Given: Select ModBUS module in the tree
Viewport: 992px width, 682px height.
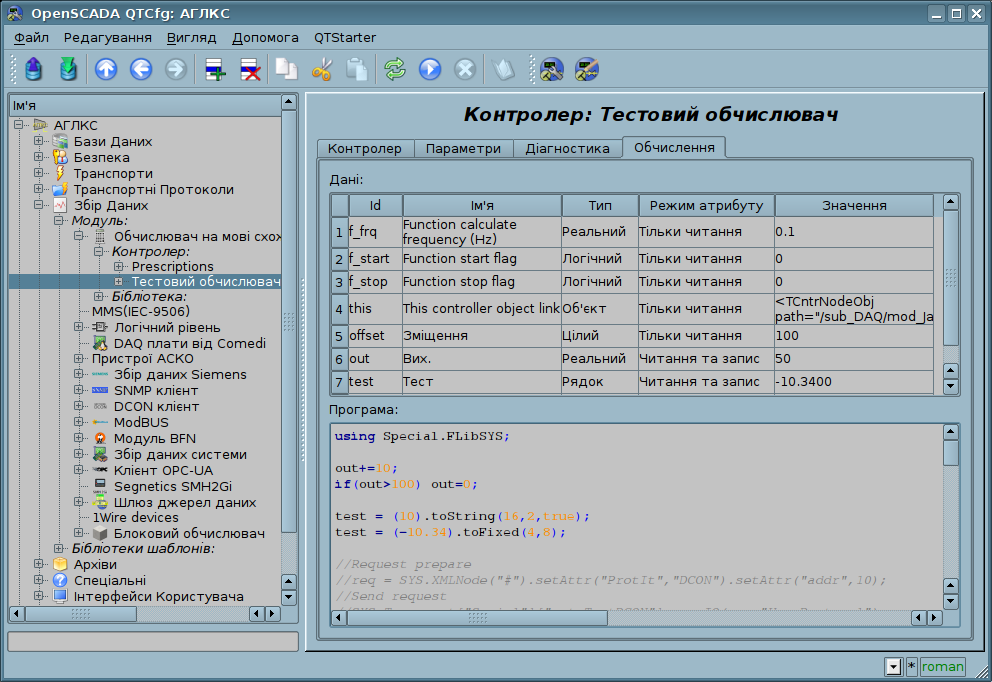Looking at the screenshot, I should pos(139,422).
